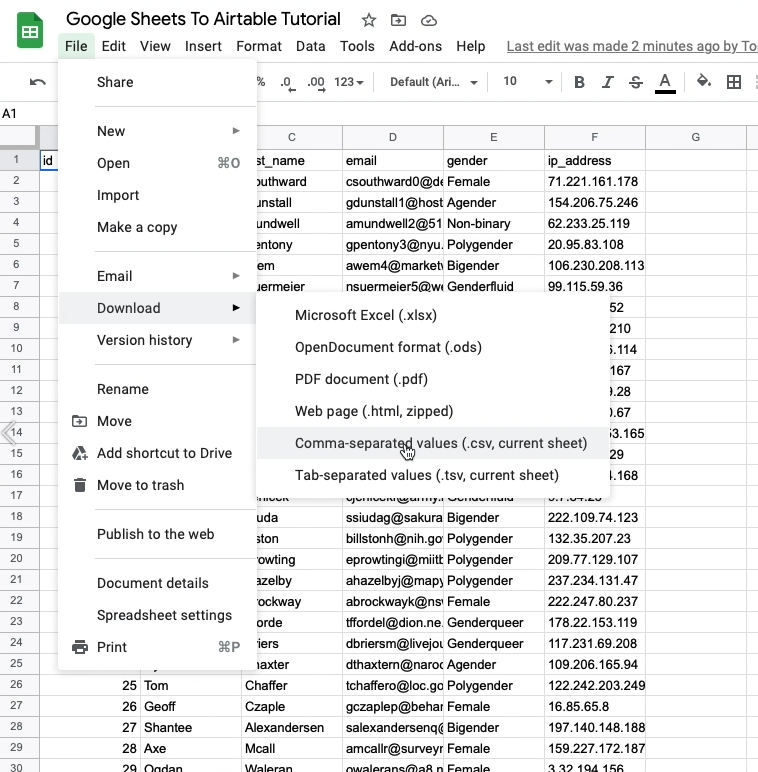Choose Share from File menu
This screenshot has height=772, width=758.
point(158,82)
